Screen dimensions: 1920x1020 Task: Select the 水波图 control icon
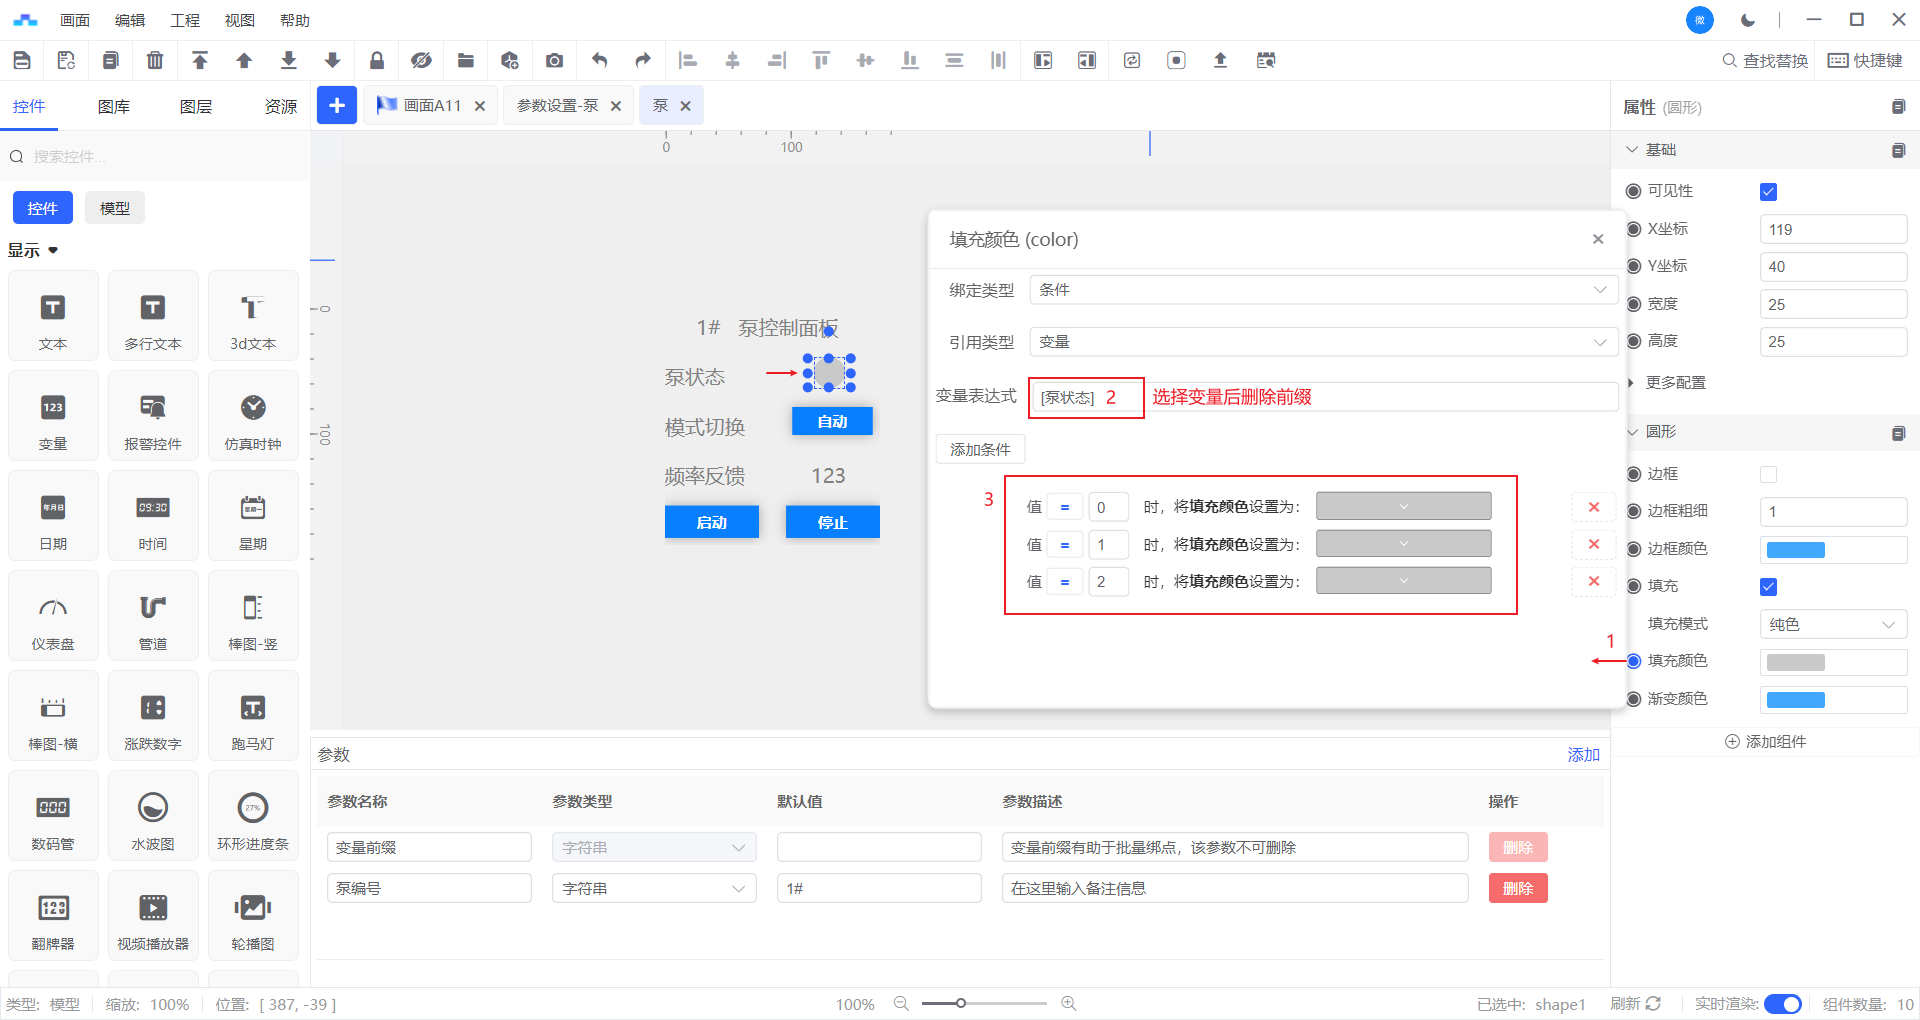point(153,815)
